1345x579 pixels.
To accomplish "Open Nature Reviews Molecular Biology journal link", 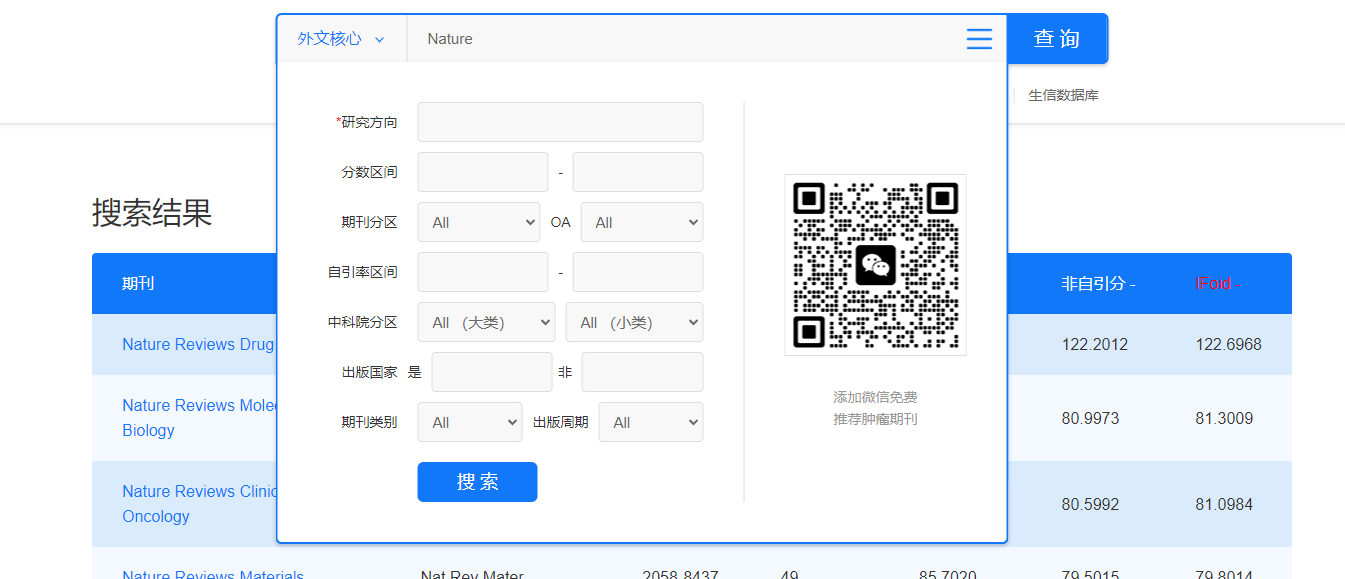I will point(198,418).
